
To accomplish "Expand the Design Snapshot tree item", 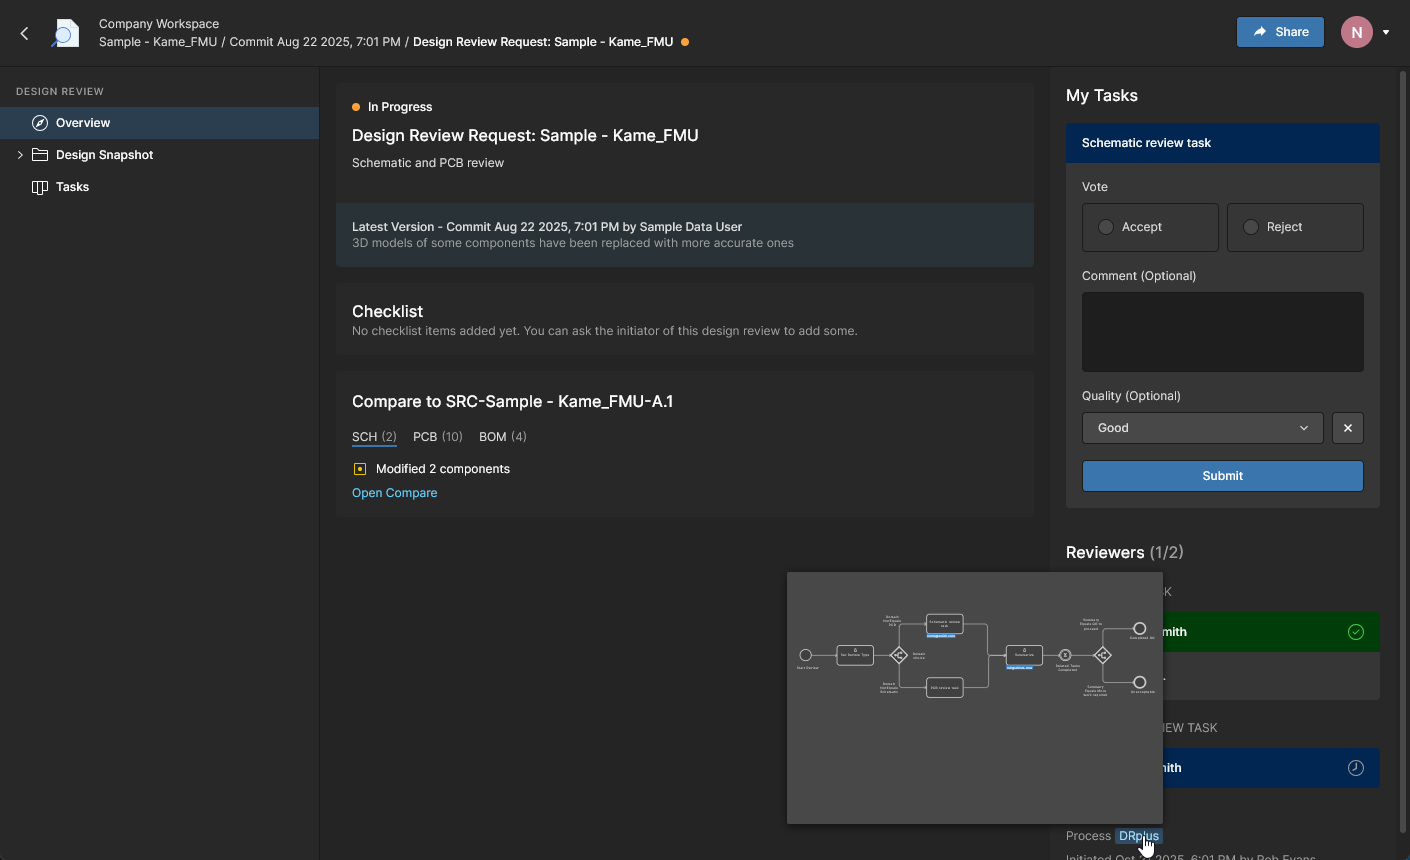I will point(20,155).
